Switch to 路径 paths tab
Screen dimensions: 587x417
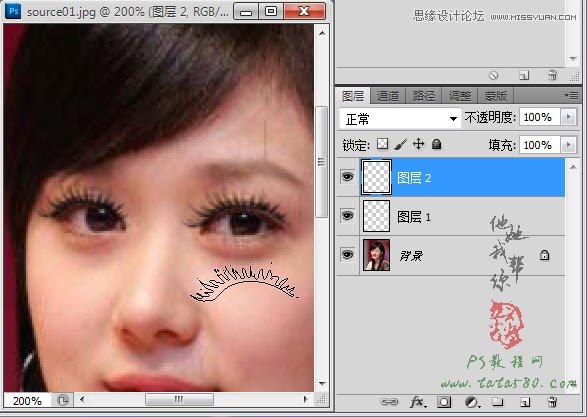click(423, 96)
